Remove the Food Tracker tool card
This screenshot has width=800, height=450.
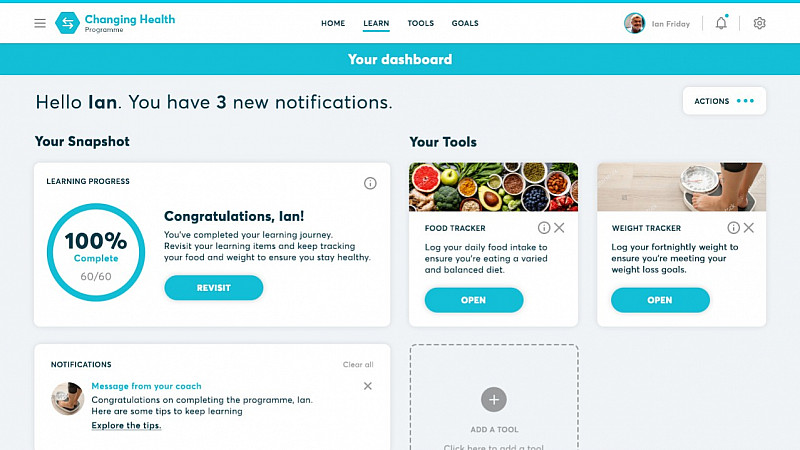tap(560, 228)
